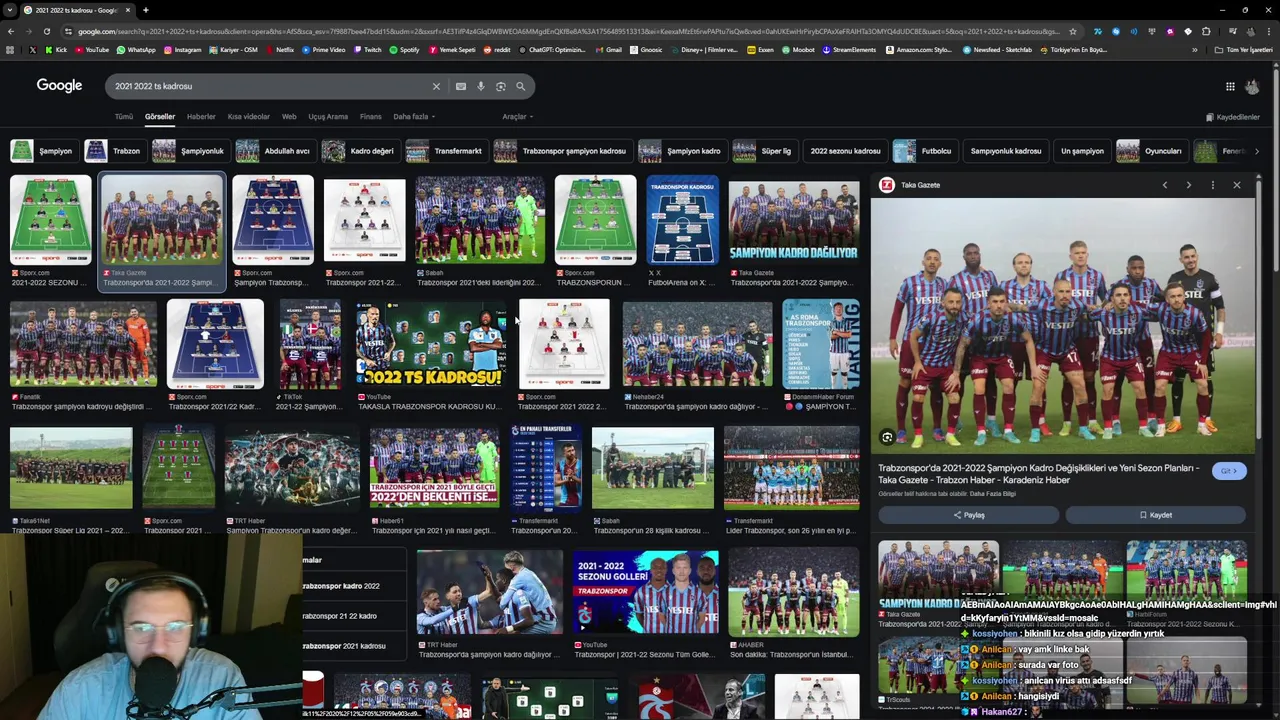Viewport: 1280px width, 720px height.
Task: Click the Git visit button
Action: 1229,471
